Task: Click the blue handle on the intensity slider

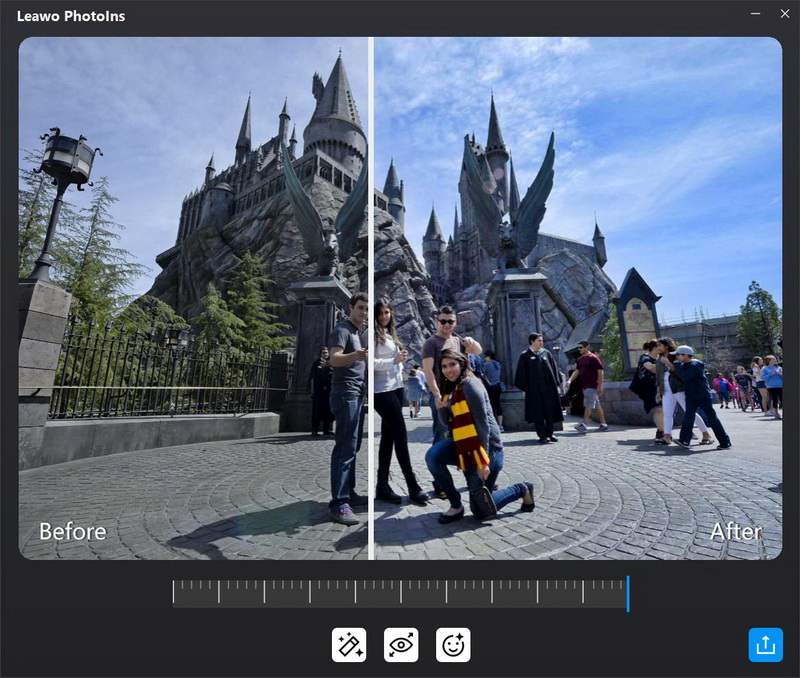Action: [x=627, y=593]
